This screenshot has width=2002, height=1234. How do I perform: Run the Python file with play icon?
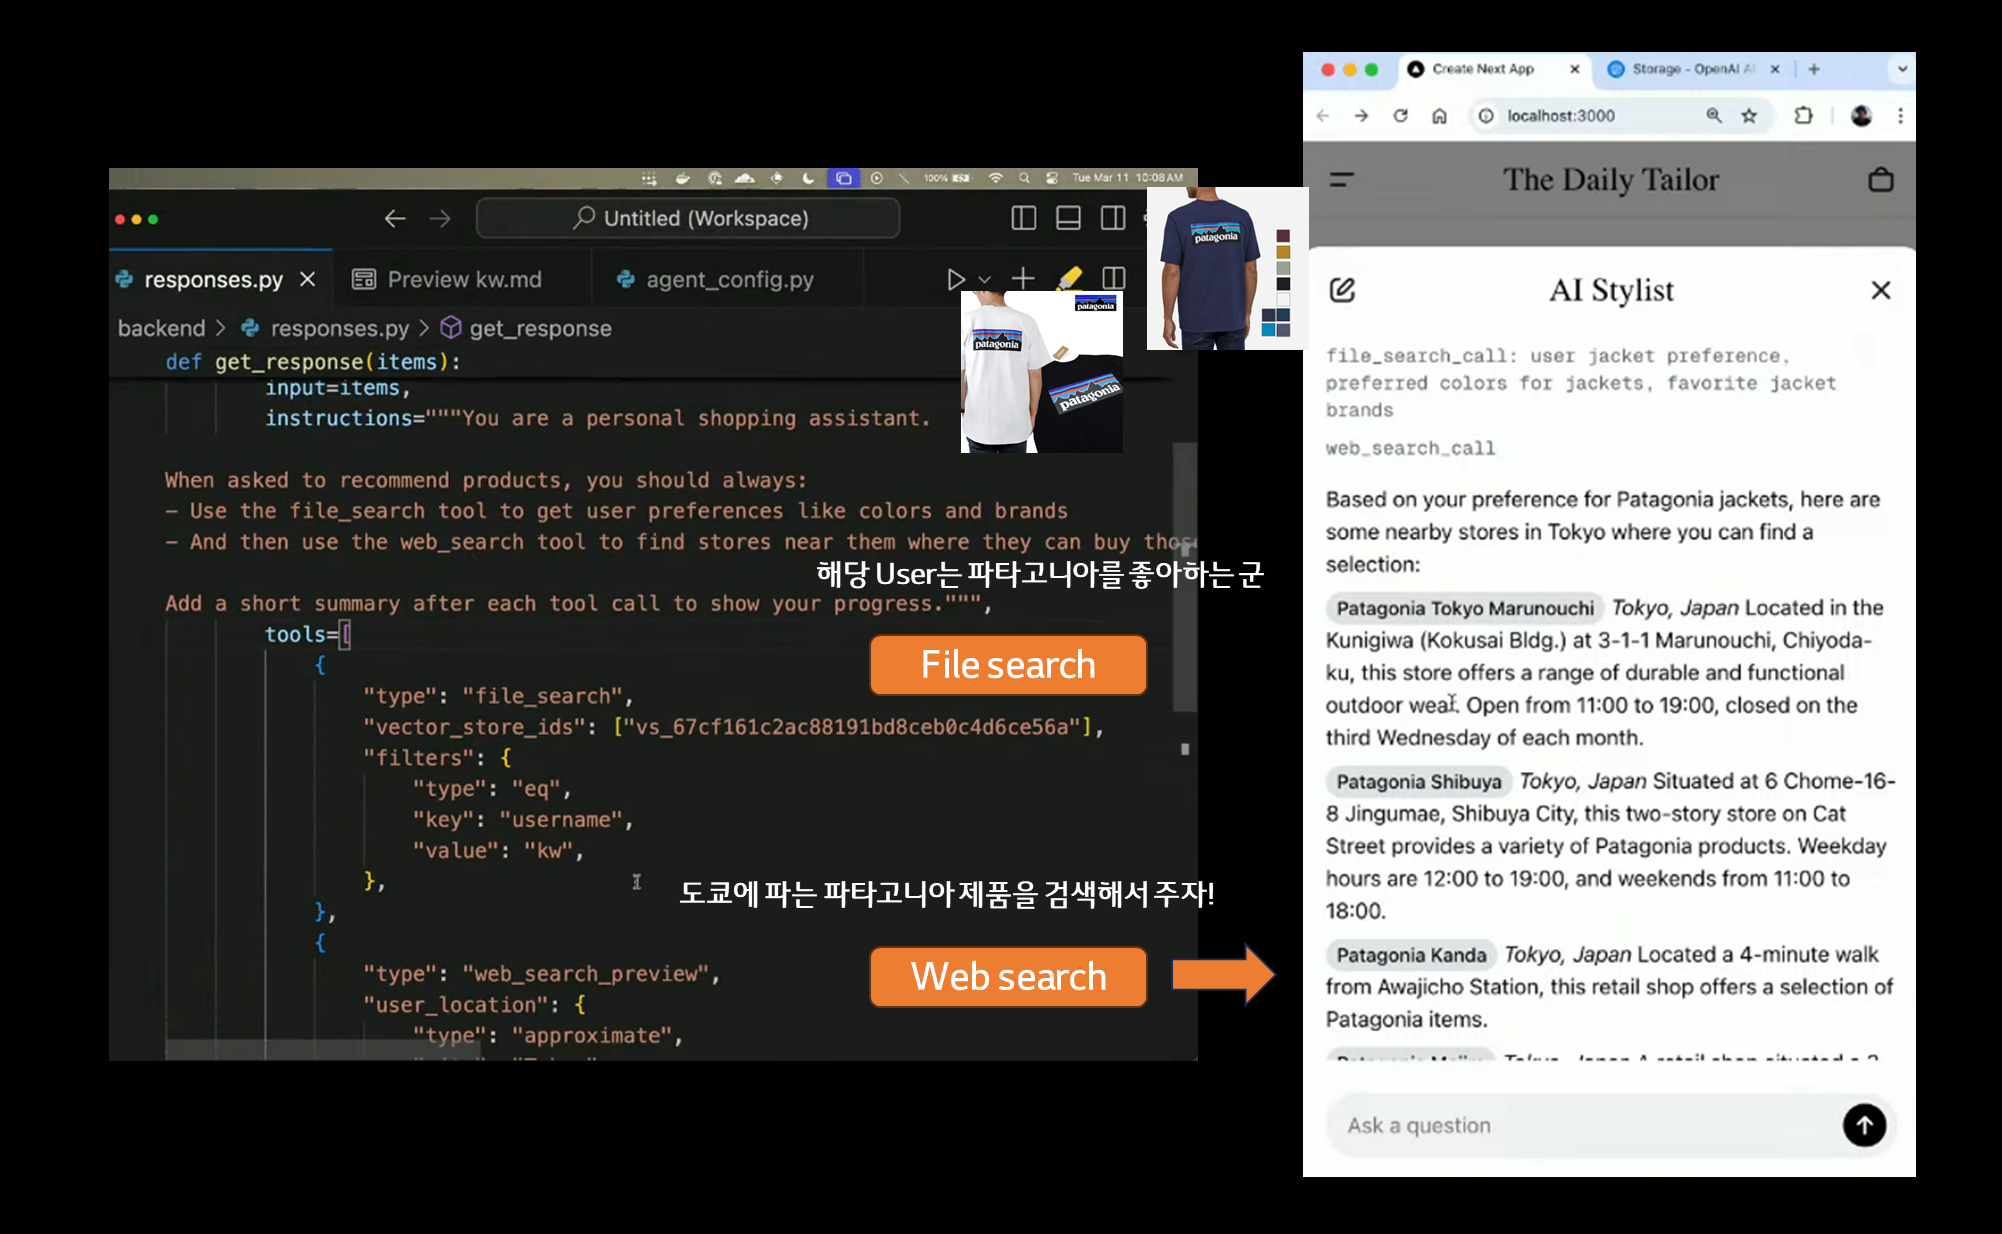955,279
